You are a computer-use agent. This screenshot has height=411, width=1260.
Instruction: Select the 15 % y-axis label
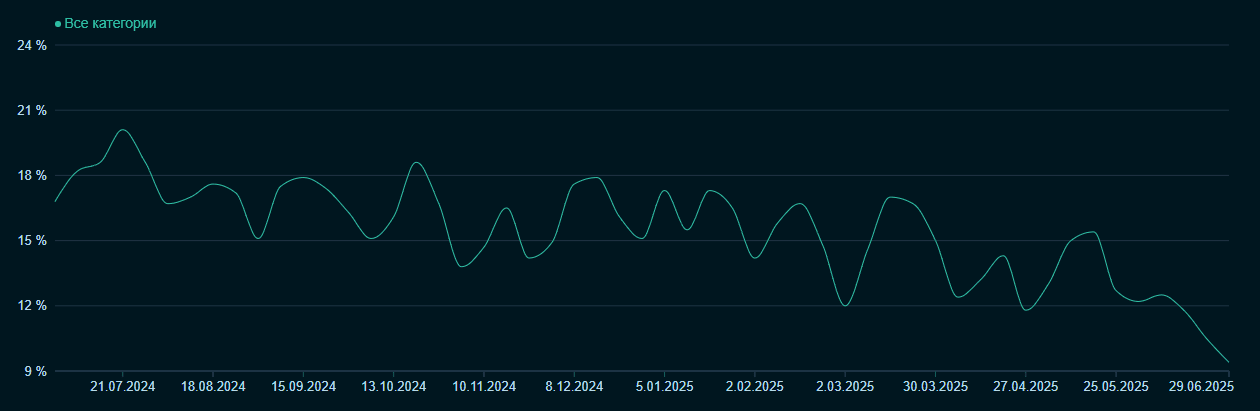(32, 241)
